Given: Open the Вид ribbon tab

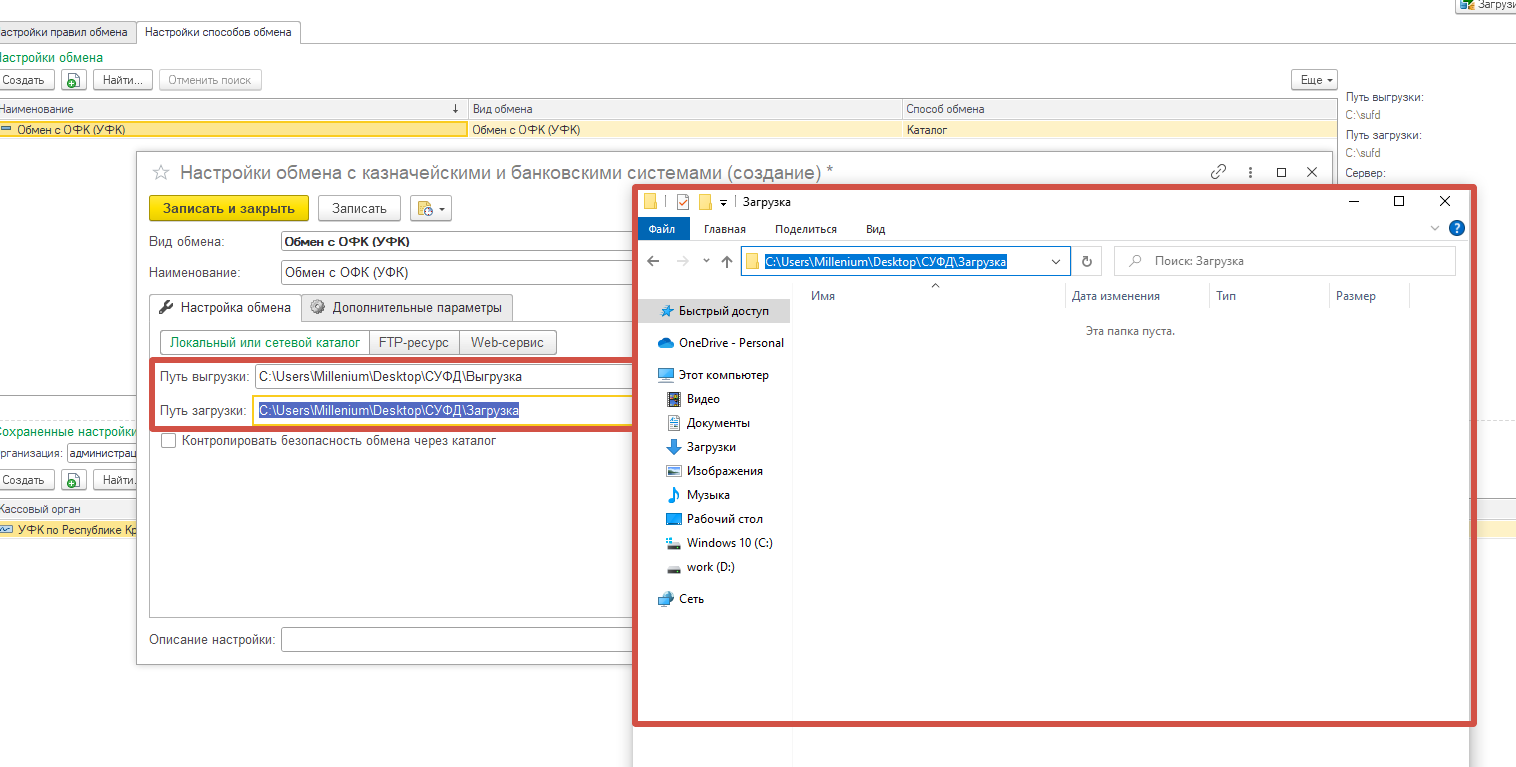Looking at the screenshot, I should [875, 229].
